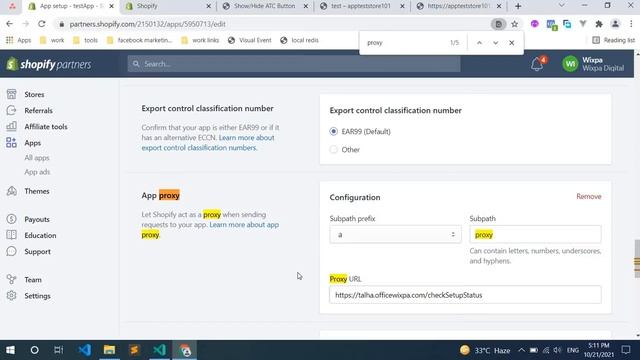The height and width of the screenshot is (360, 640).
Task: Open the browser extensions puzzle icon
Action: click(599, 24)
